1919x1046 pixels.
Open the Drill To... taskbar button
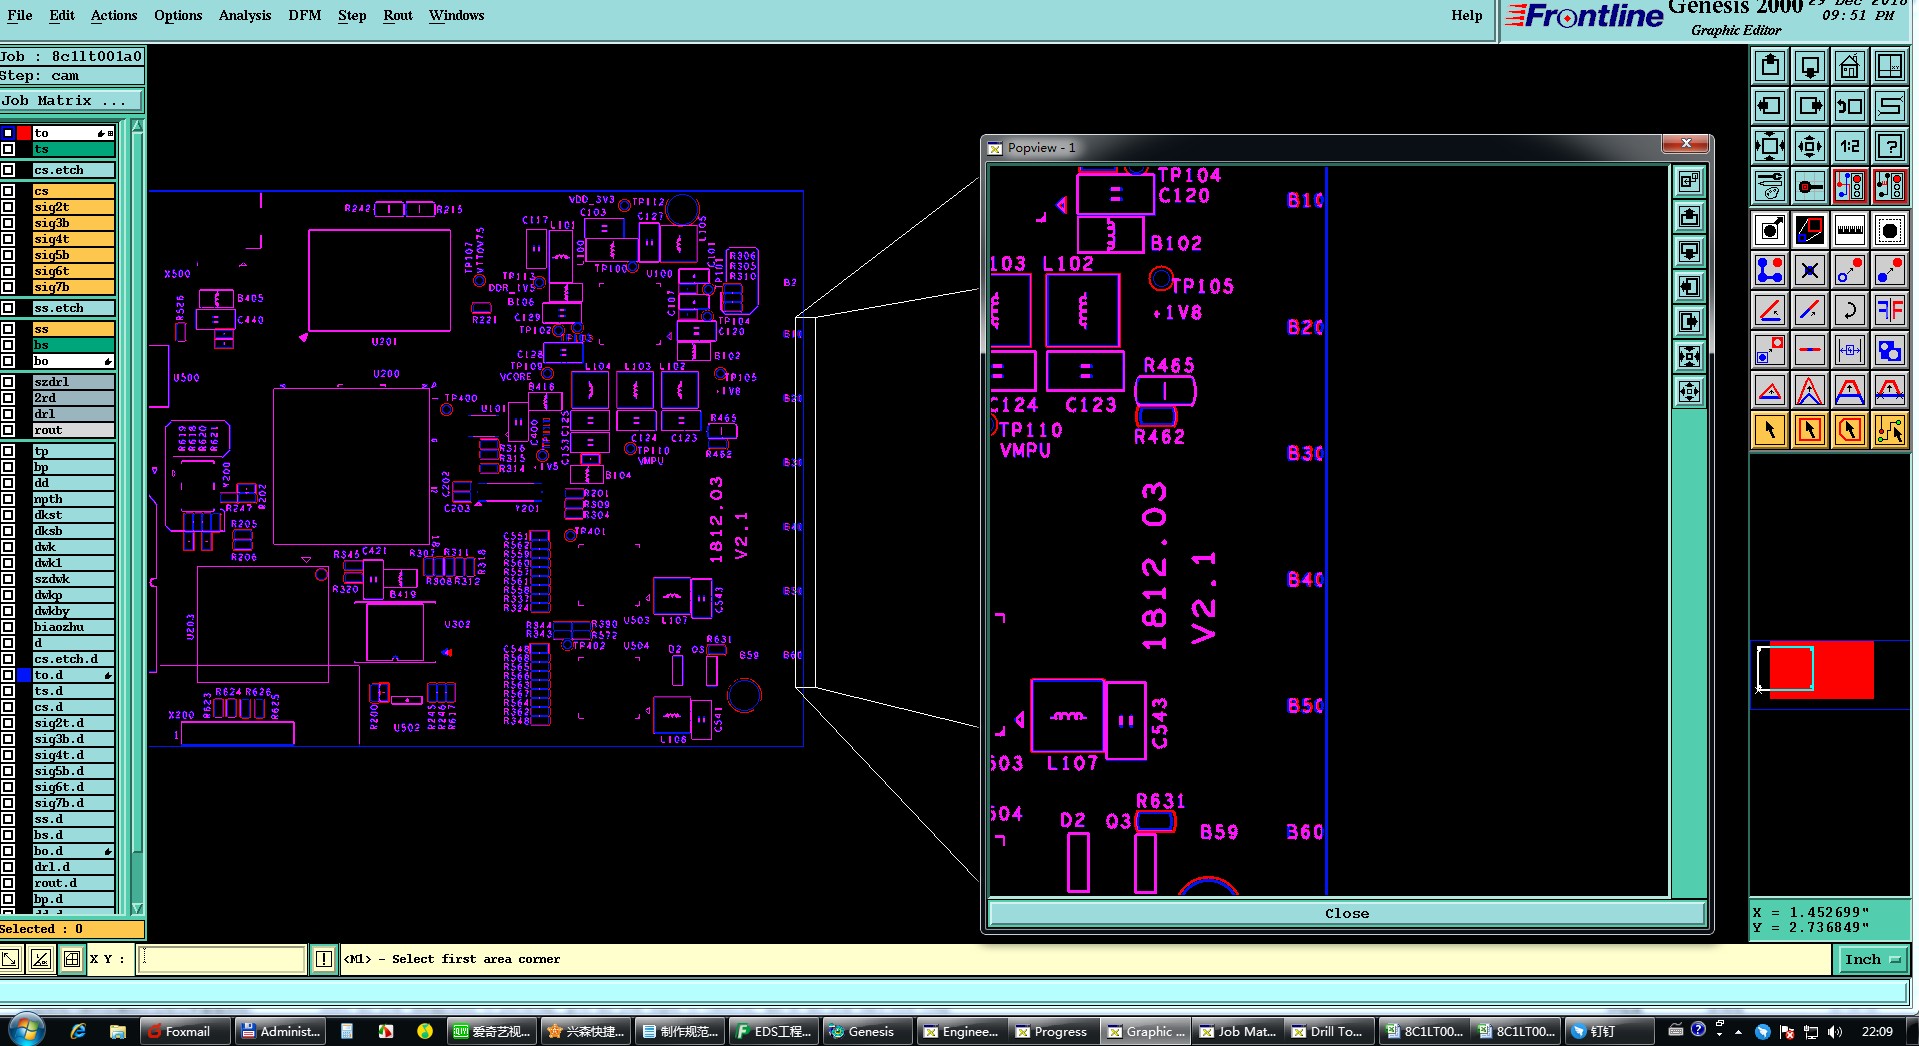1328,1031
